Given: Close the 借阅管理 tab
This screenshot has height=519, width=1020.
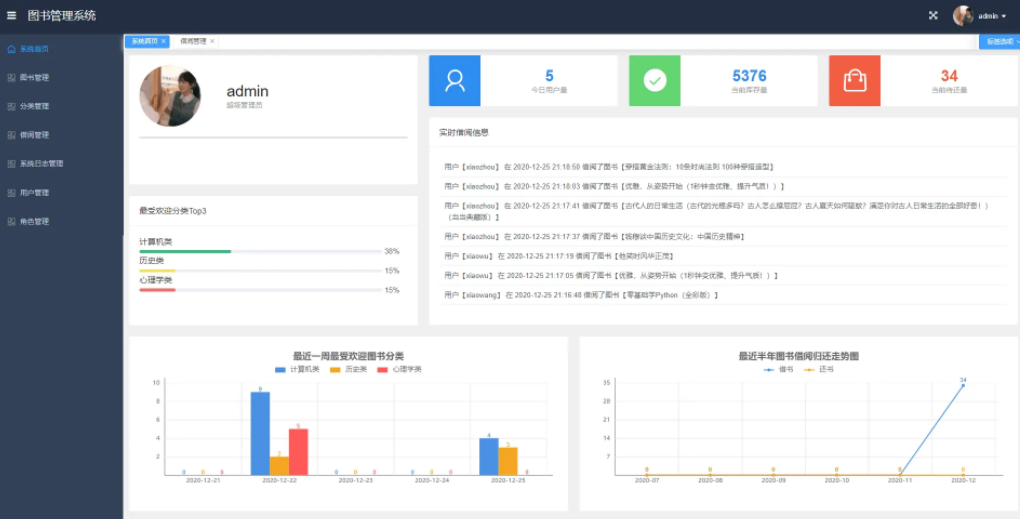Looking at the screenshot, I should tap(212, 41).
